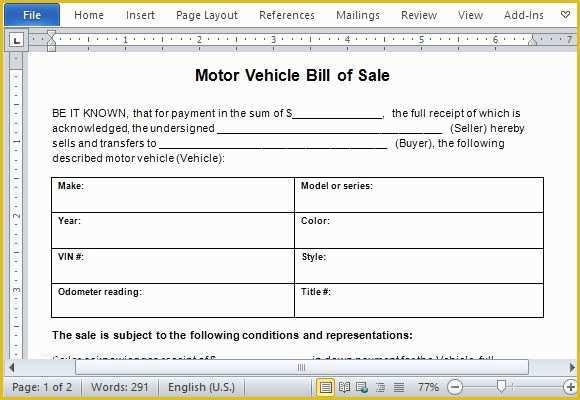Open the References tab
Viewport: 580px width, 400px height.
point(287,15)
